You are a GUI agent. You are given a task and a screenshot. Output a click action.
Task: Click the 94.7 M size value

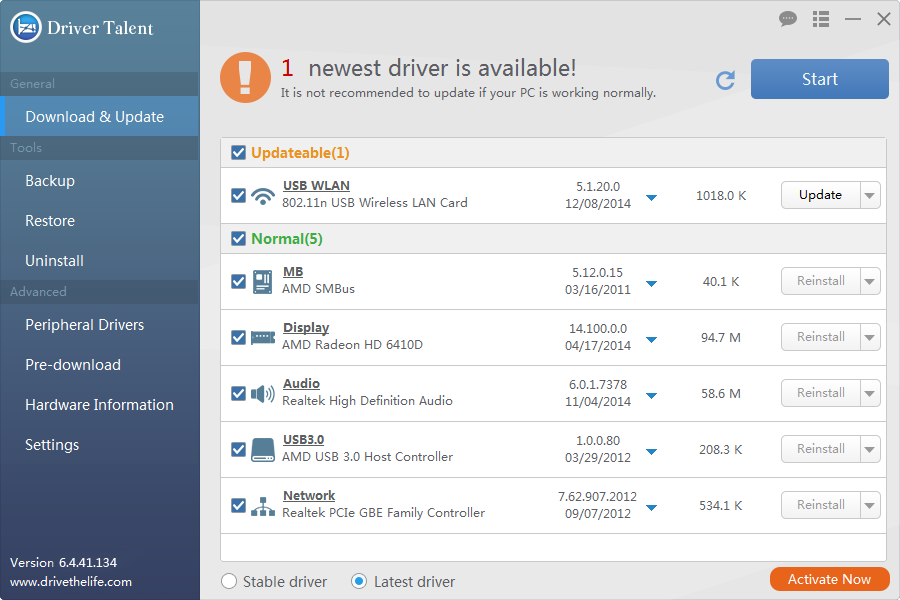click(x=720, y=338)
